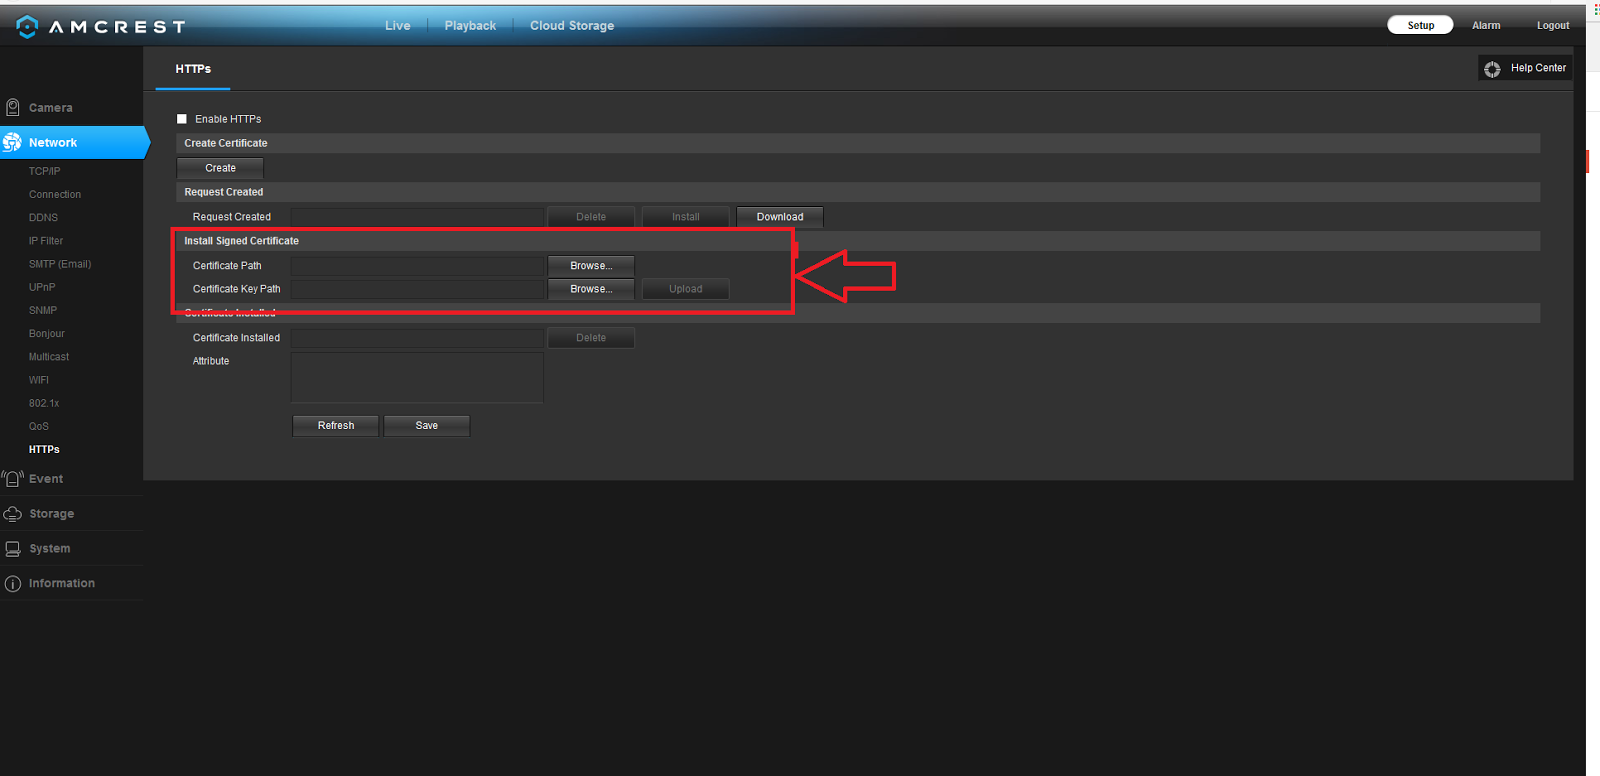Screen dimensions: 1600x776
Task: Open the Help Center
Action: click(1526, 68)
